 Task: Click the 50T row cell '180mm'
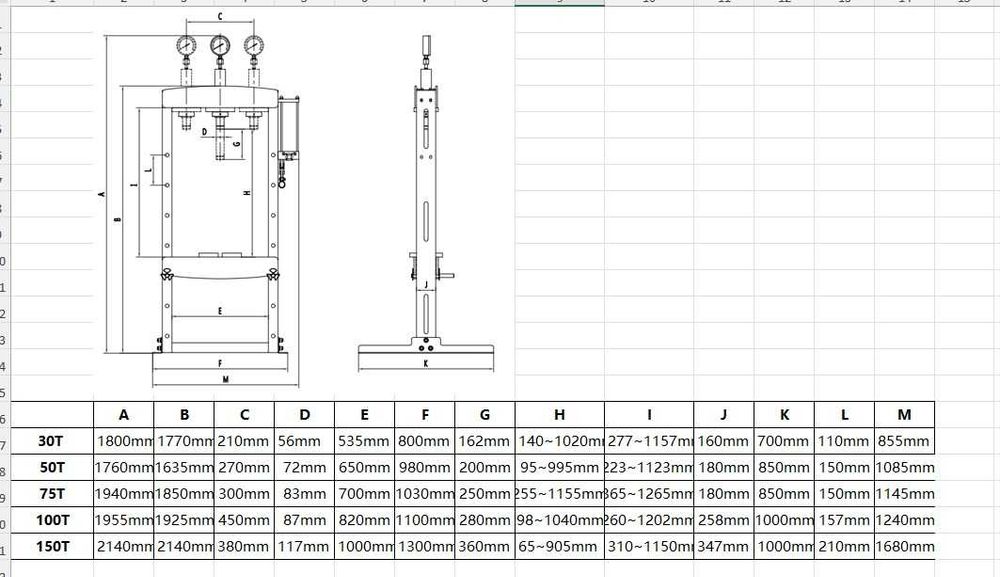tap(724, 467)
